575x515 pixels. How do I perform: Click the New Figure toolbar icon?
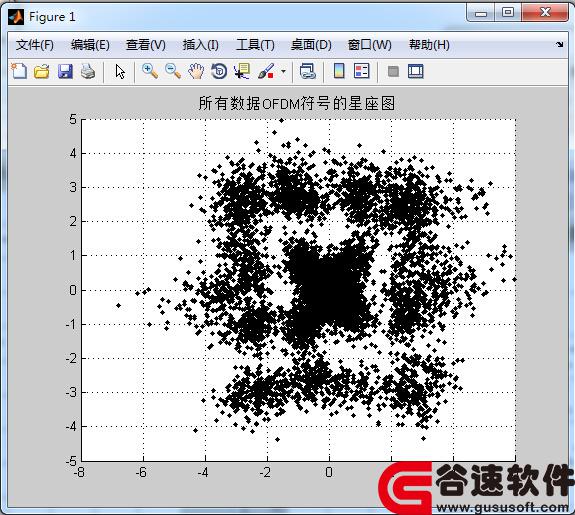click(x=19, y=71)
